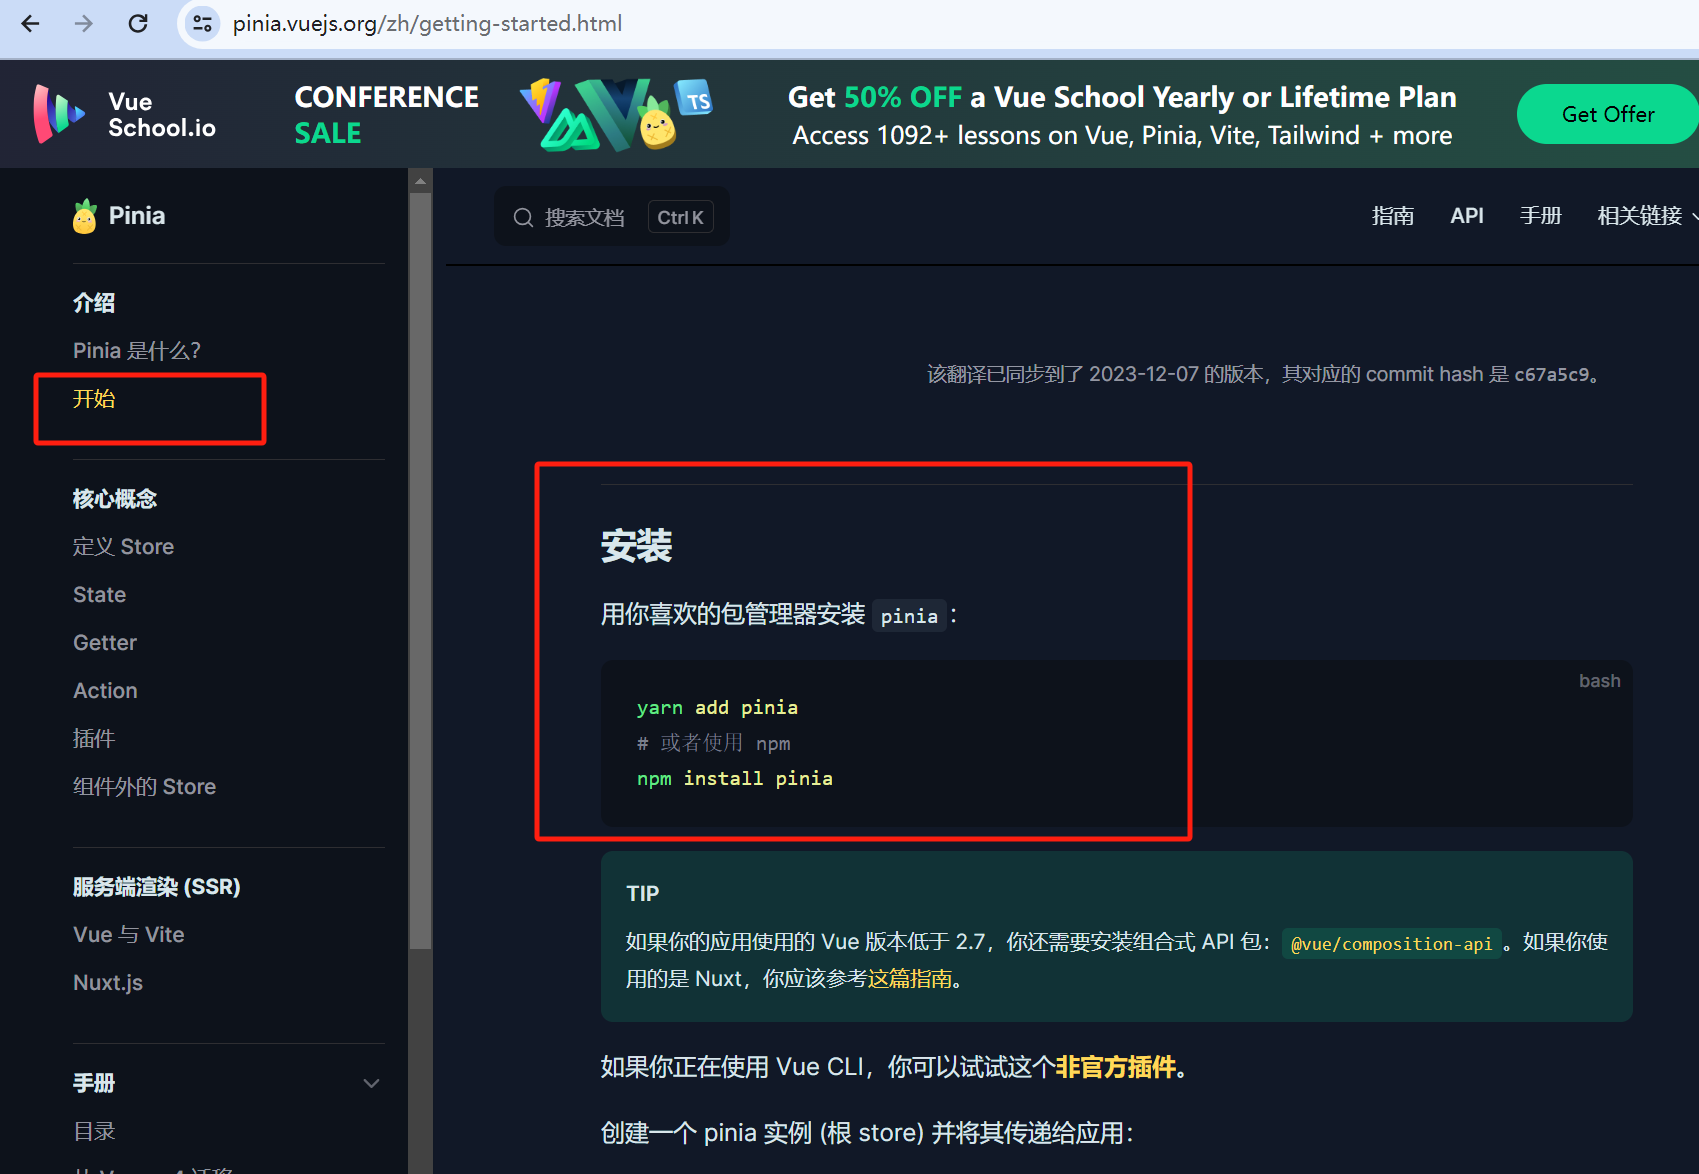Switch to the API section

click(1467, 215)
